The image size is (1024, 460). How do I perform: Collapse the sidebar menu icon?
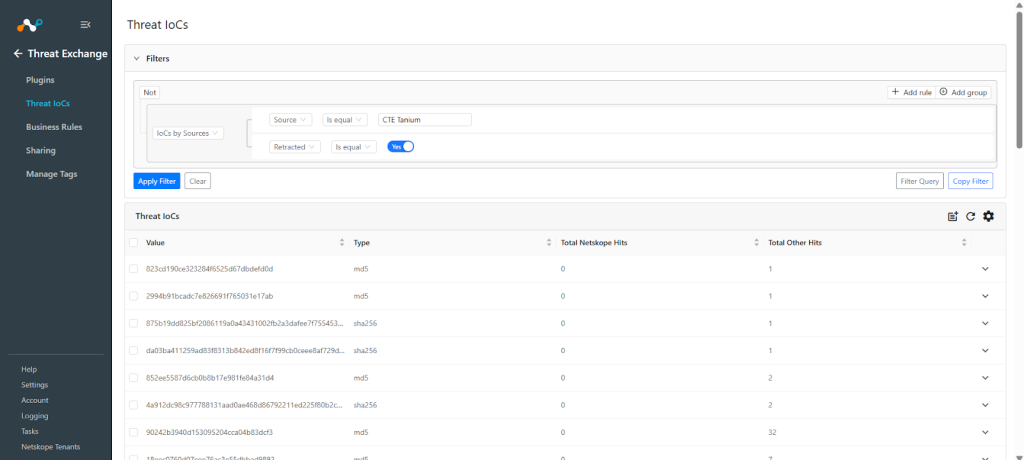click(85, 25)
